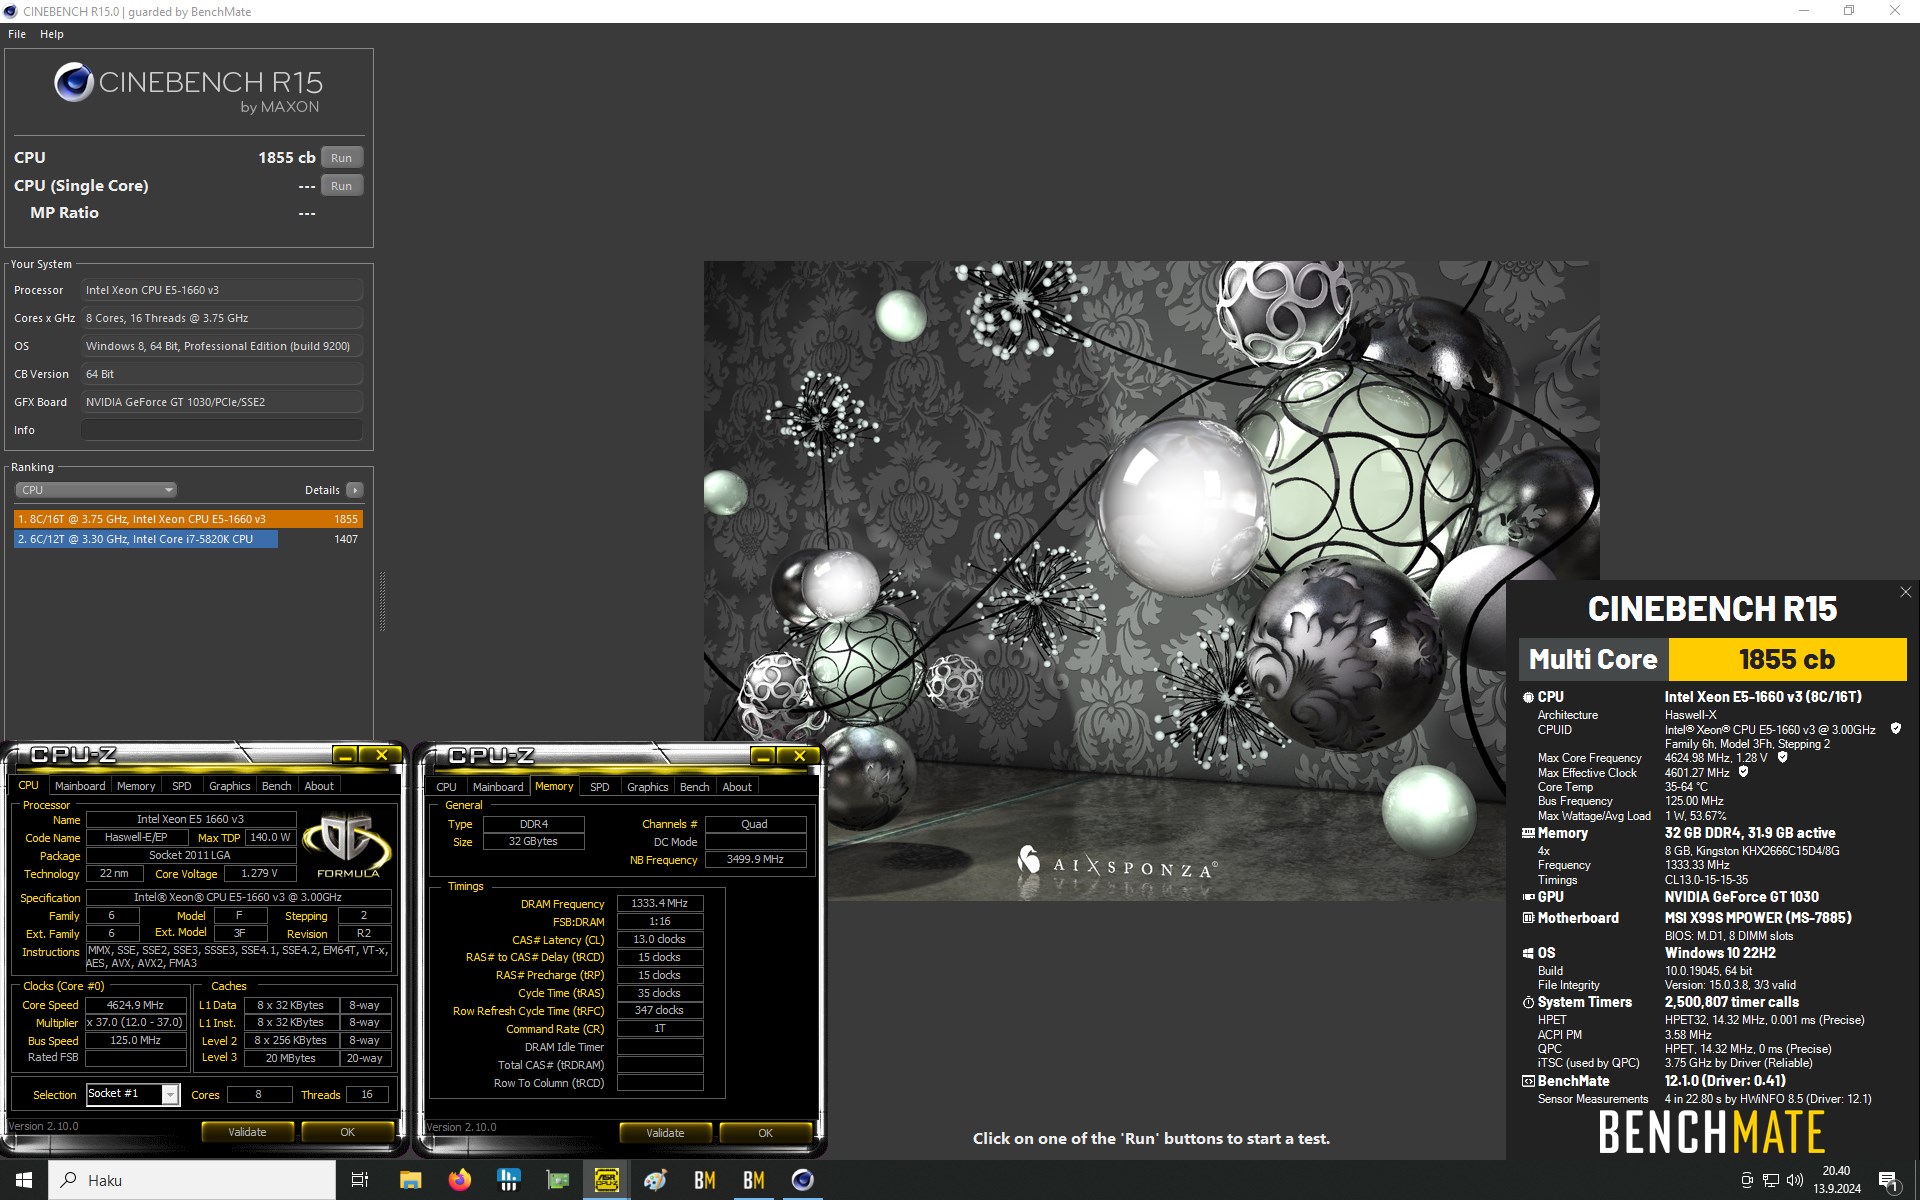Click the ranking Details arrow button

coord(354,490)
